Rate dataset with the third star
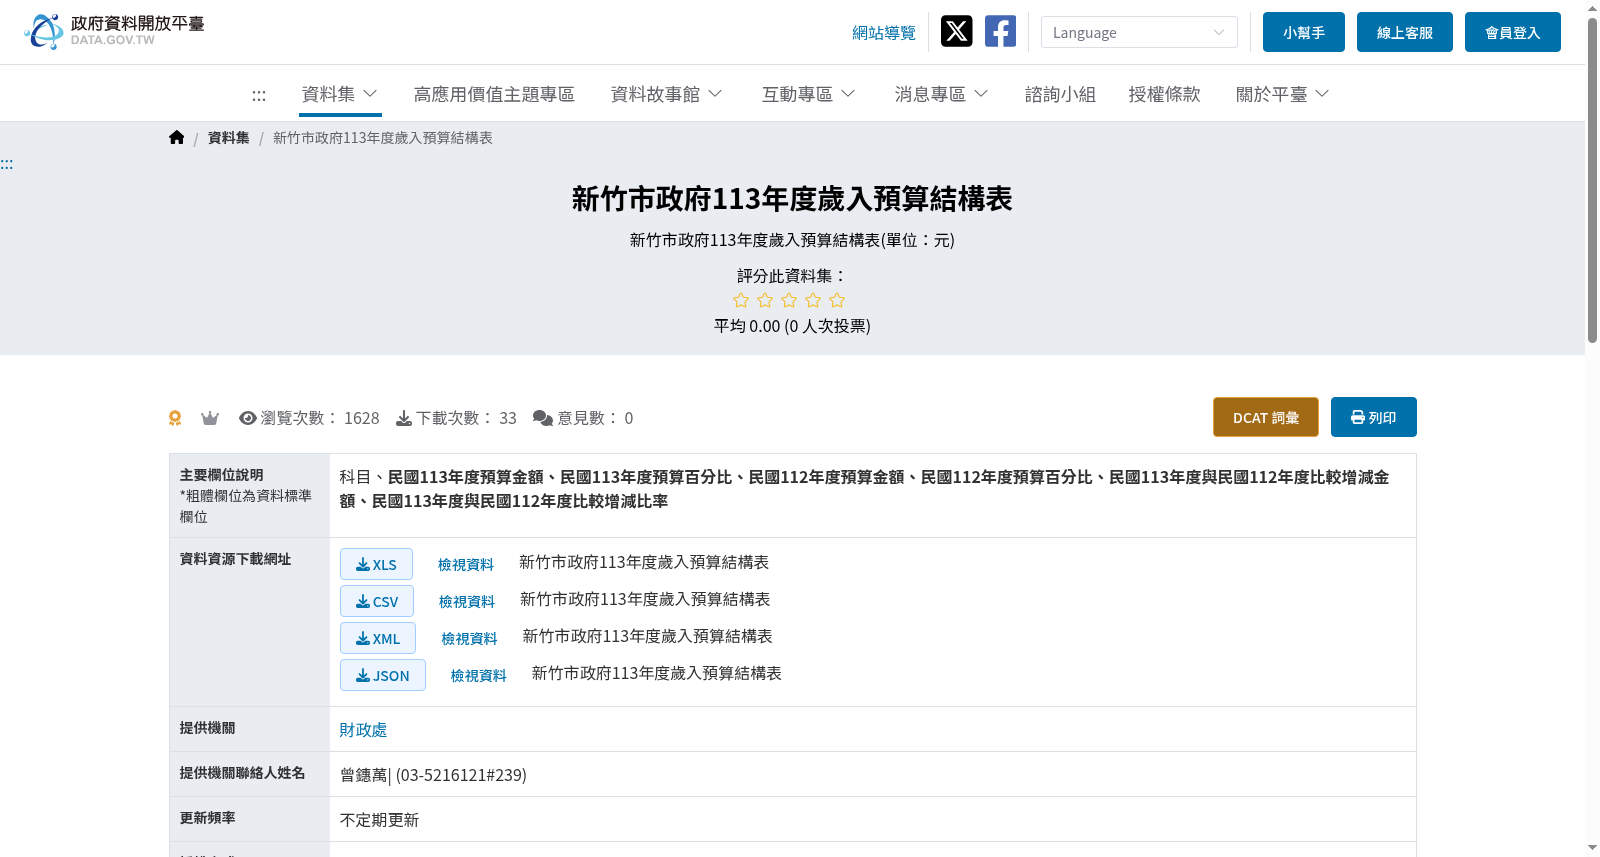1600x857 pixels. coord(789,300)
